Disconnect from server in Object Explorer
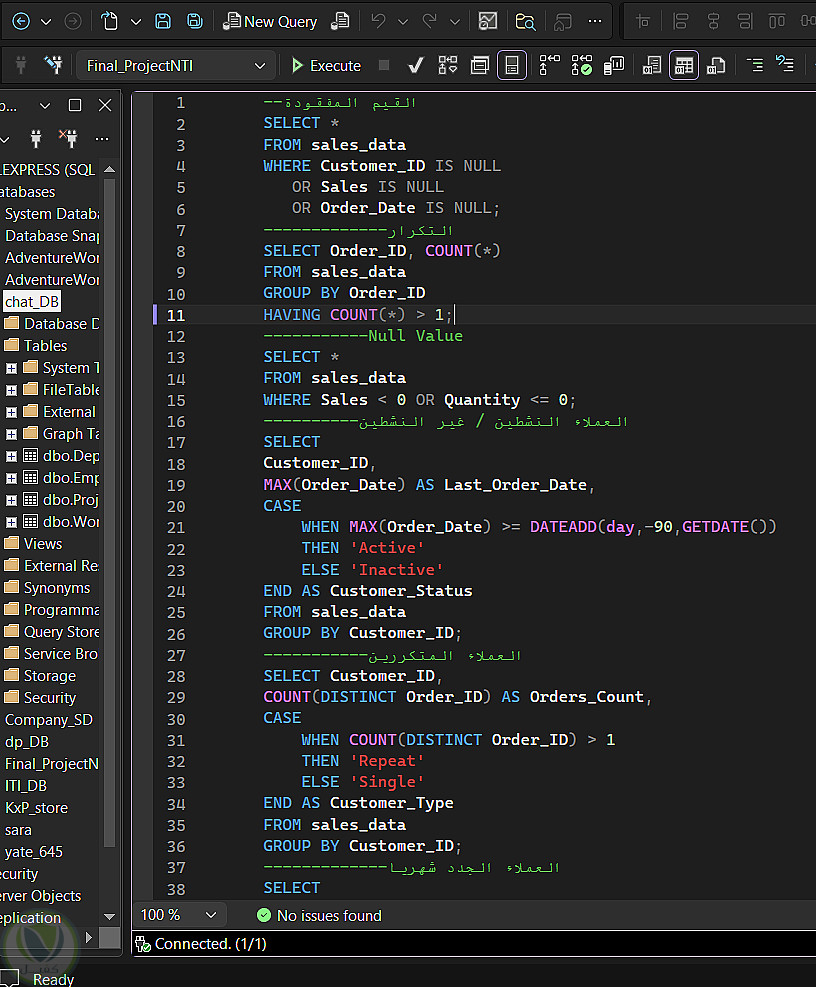 68,138
